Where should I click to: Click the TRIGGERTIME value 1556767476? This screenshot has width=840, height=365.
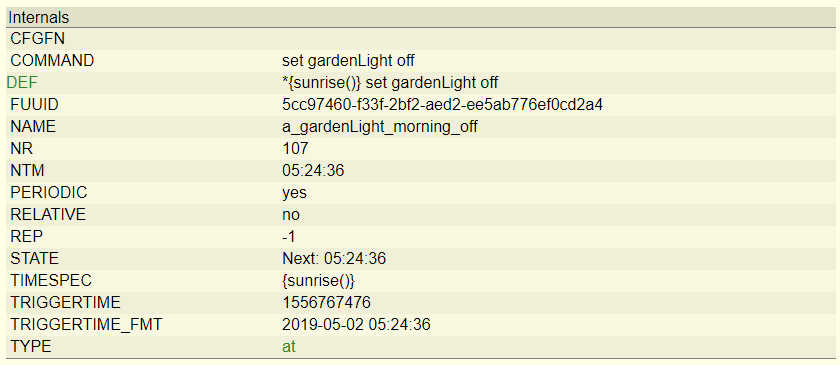click(326, 303)
